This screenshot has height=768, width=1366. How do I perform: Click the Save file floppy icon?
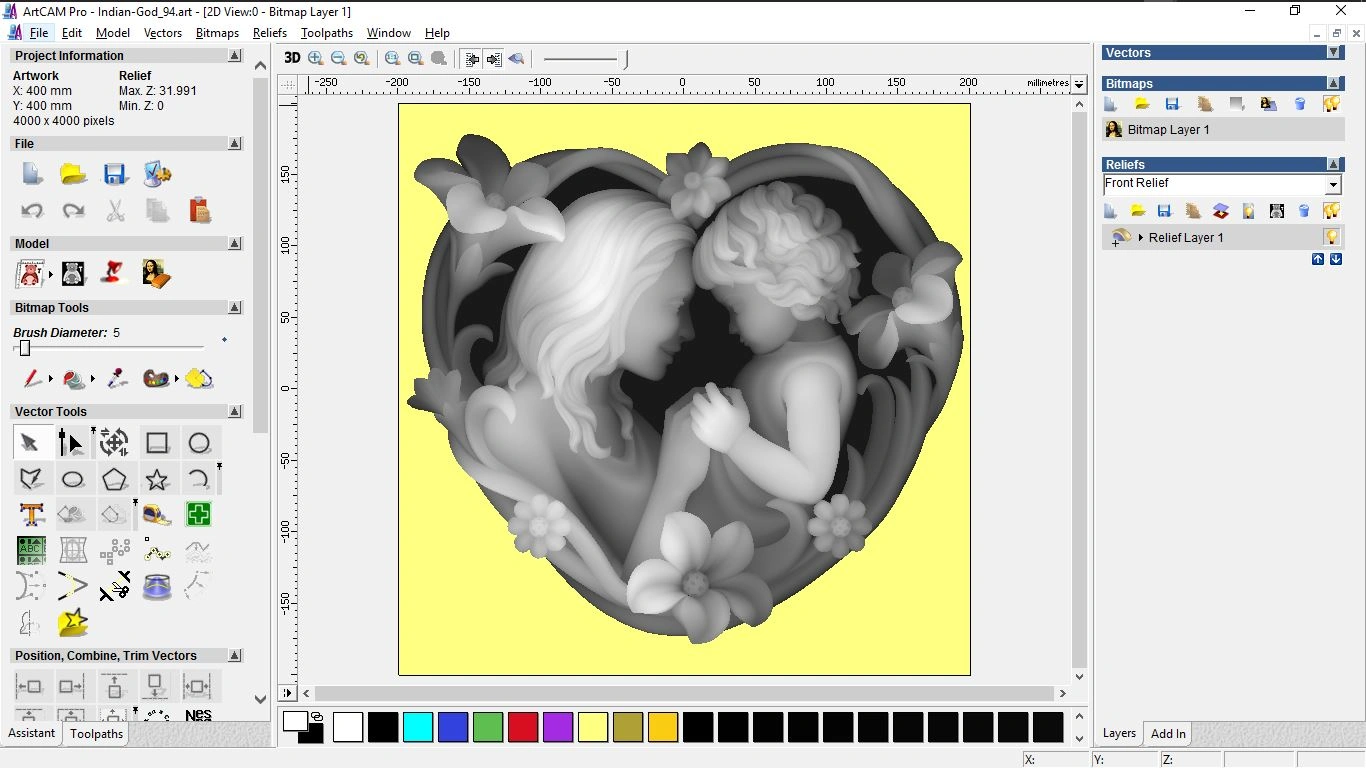coord(115,174)
